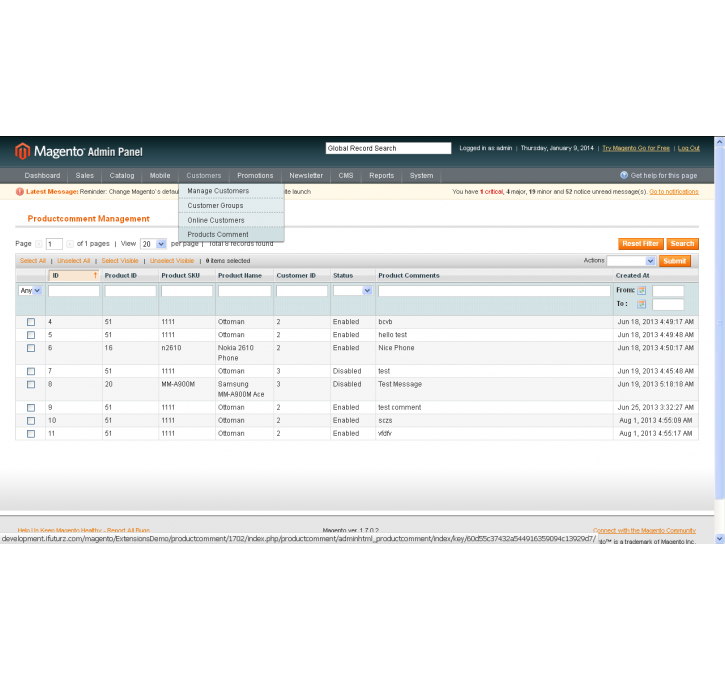Check the row with ID 11
The height and width of the screenshot is (680, 725).
(x=31, y=434)
